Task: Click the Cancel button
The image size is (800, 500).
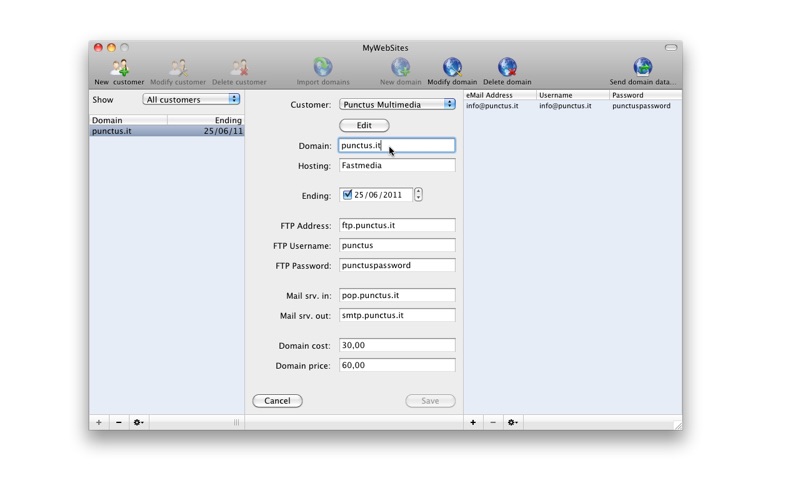Action: [x=277, y=401]
